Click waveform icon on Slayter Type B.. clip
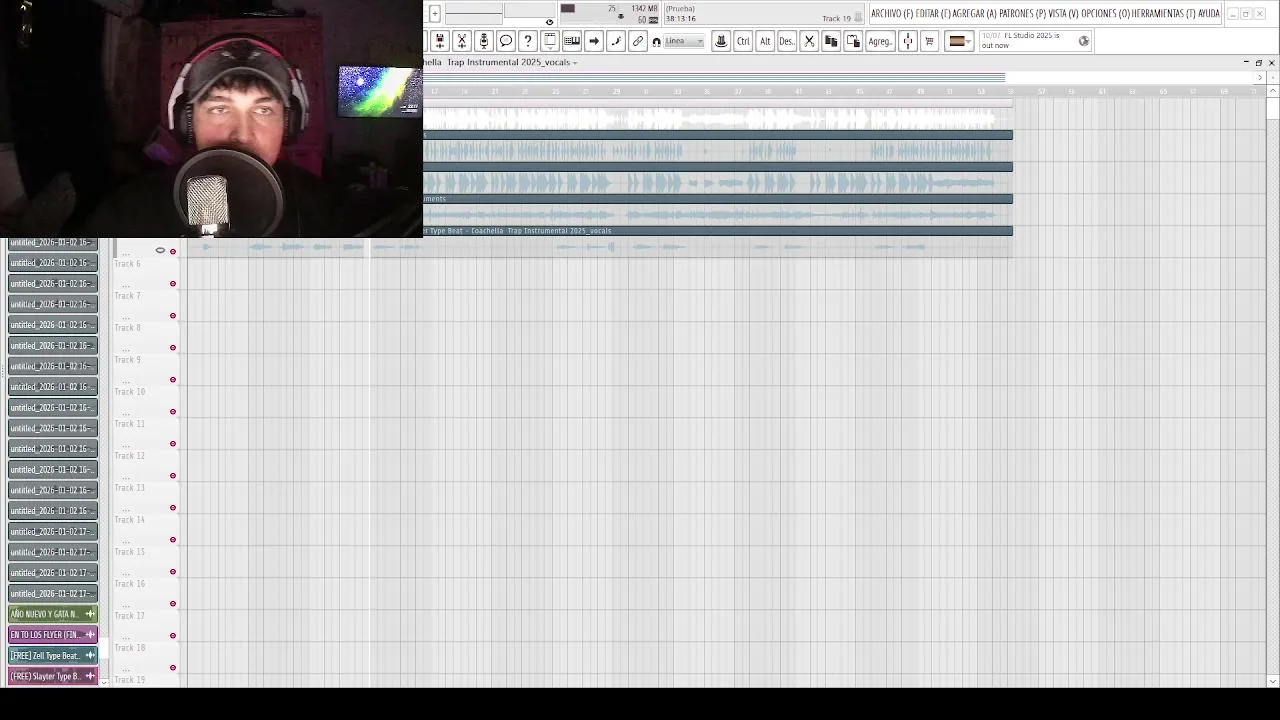Viewport: 1280px width, 720px height. point(90,676)
